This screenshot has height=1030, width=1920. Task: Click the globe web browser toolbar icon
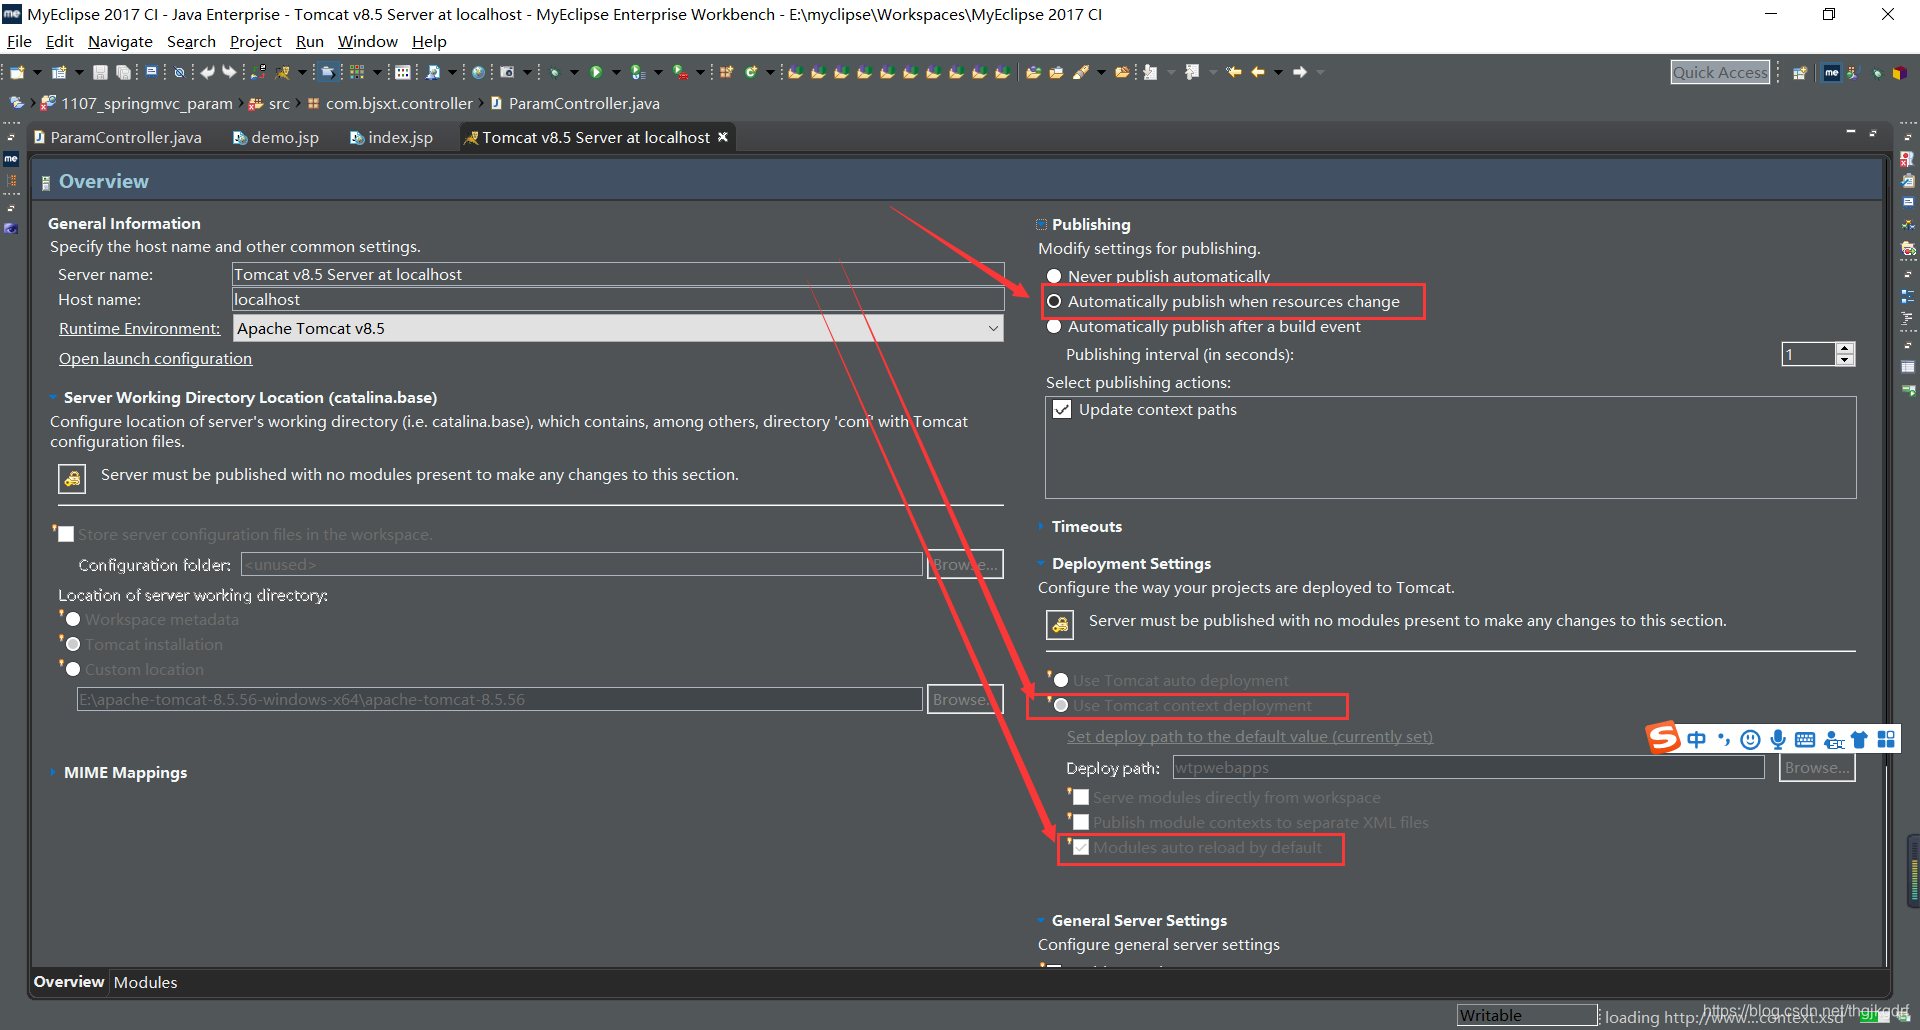pos(478,72)
